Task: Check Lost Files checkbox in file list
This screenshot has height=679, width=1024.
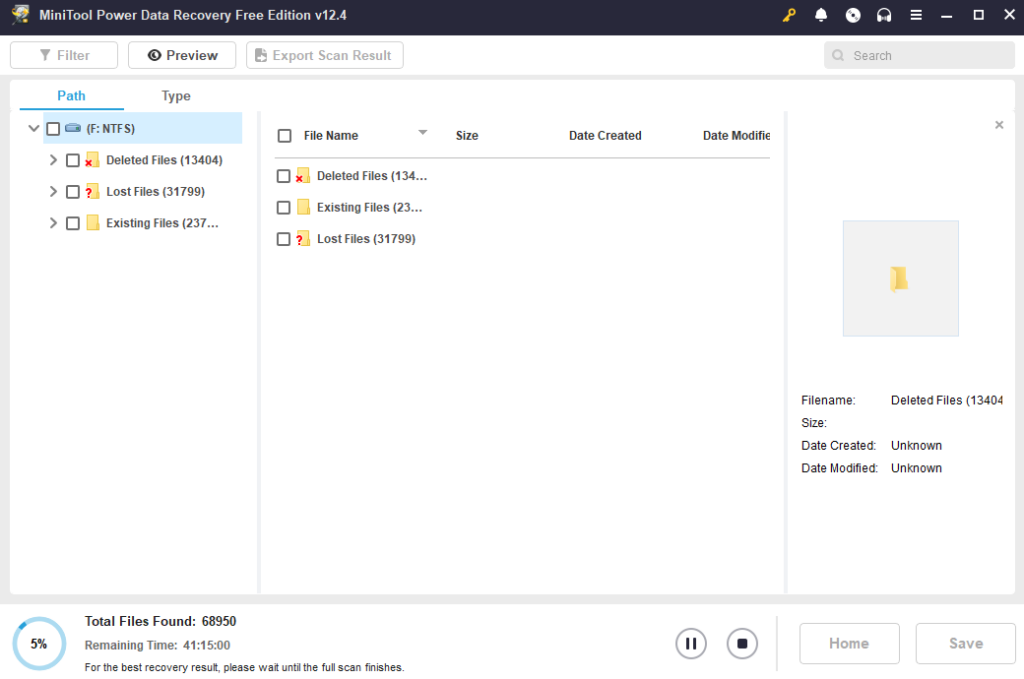Action: coord(283,238)
